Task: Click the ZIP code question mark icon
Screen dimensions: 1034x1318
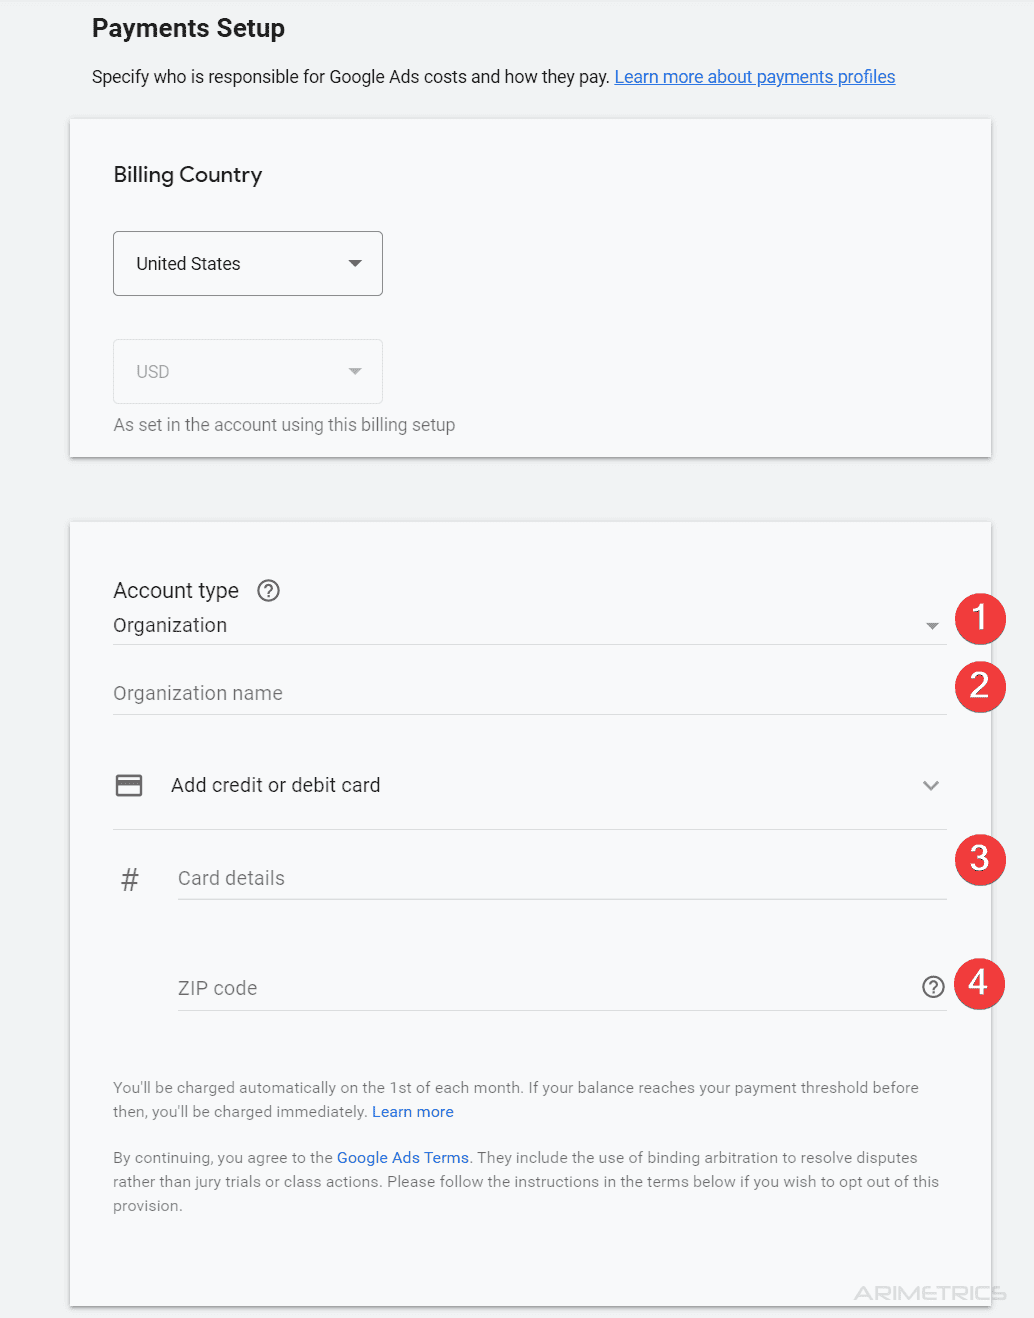Action: [x=933, y=987]
